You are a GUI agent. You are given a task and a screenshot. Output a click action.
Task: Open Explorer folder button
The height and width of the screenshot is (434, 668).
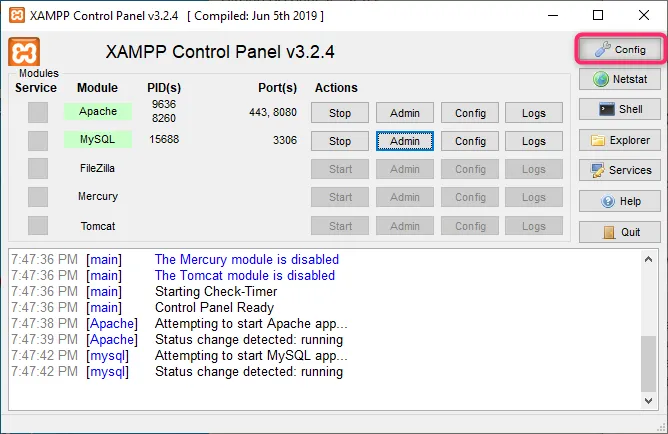pos(620,140)
